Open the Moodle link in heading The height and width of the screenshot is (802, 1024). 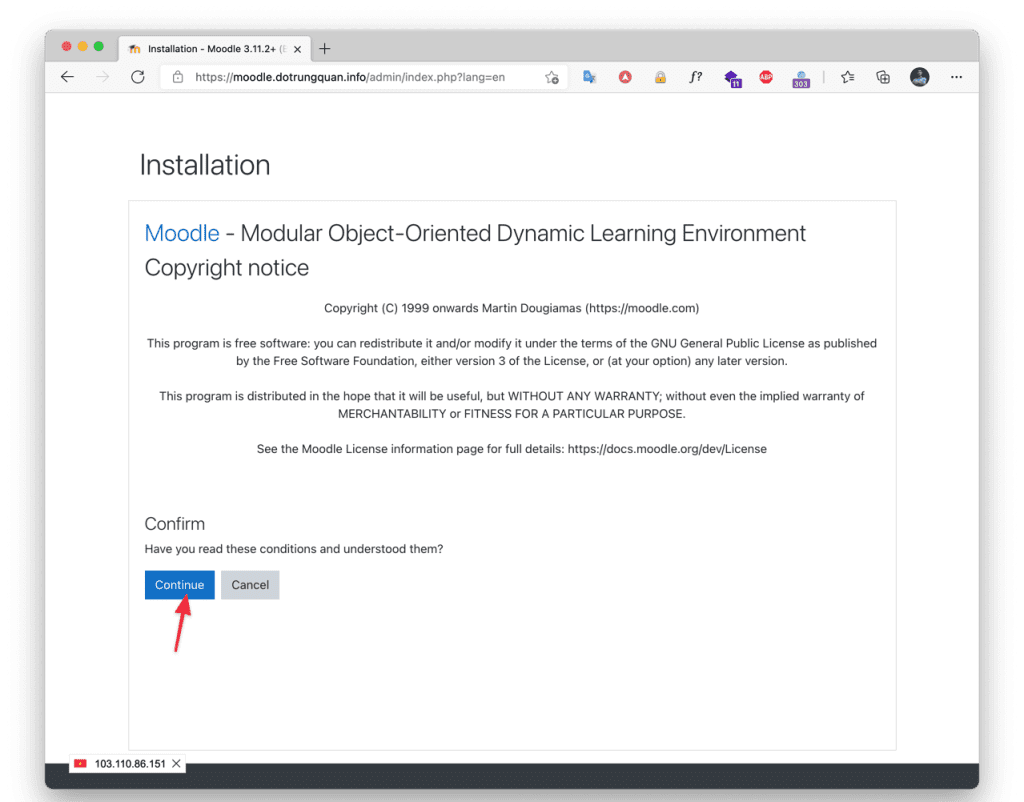pyautogui.click(x=182, y=233)
